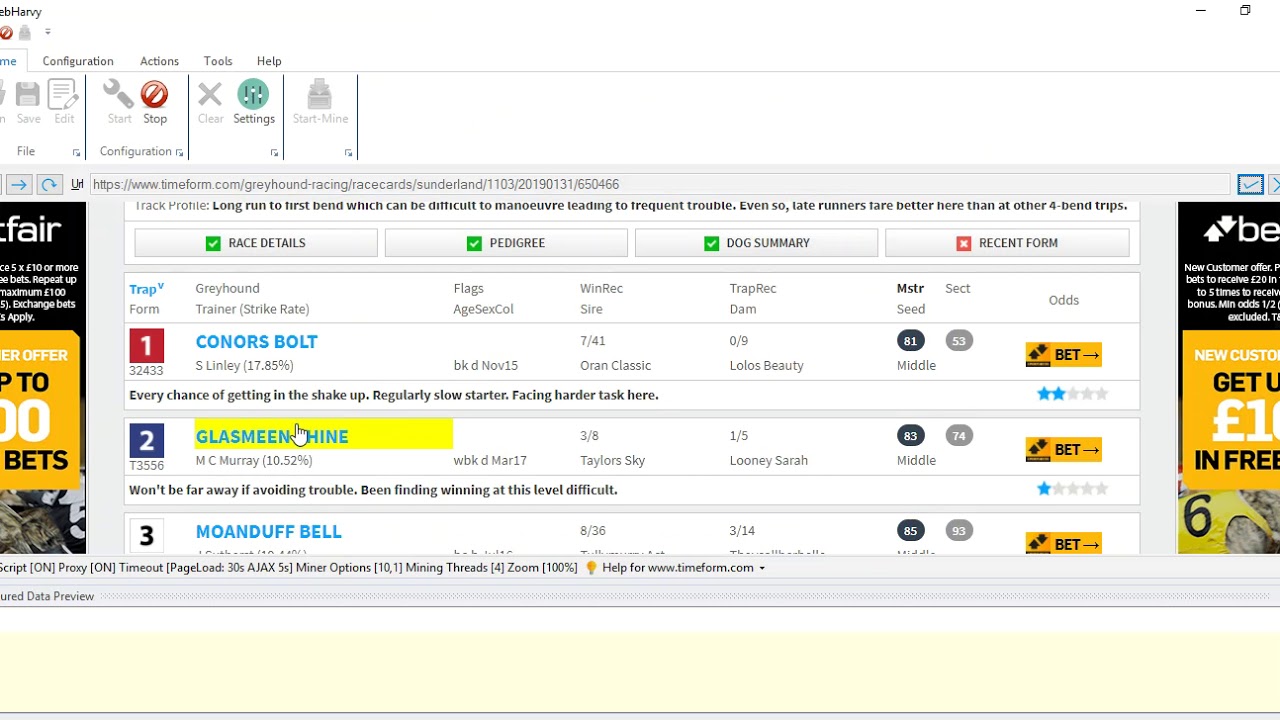This screenshot has width=1280, height=720.
Task: Click the Sect 53 rating badge
Action: pyautogui.click(x=958, y=341)
